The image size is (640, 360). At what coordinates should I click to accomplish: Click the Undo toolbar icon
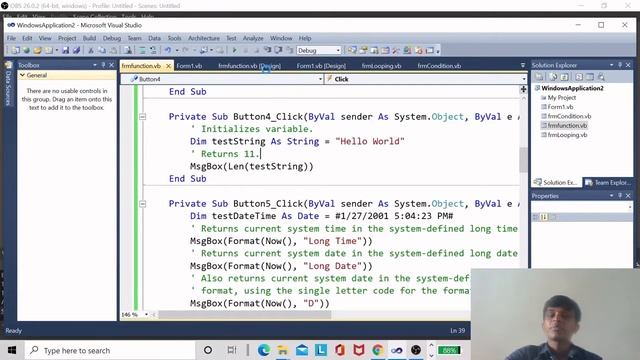[167, 50]
